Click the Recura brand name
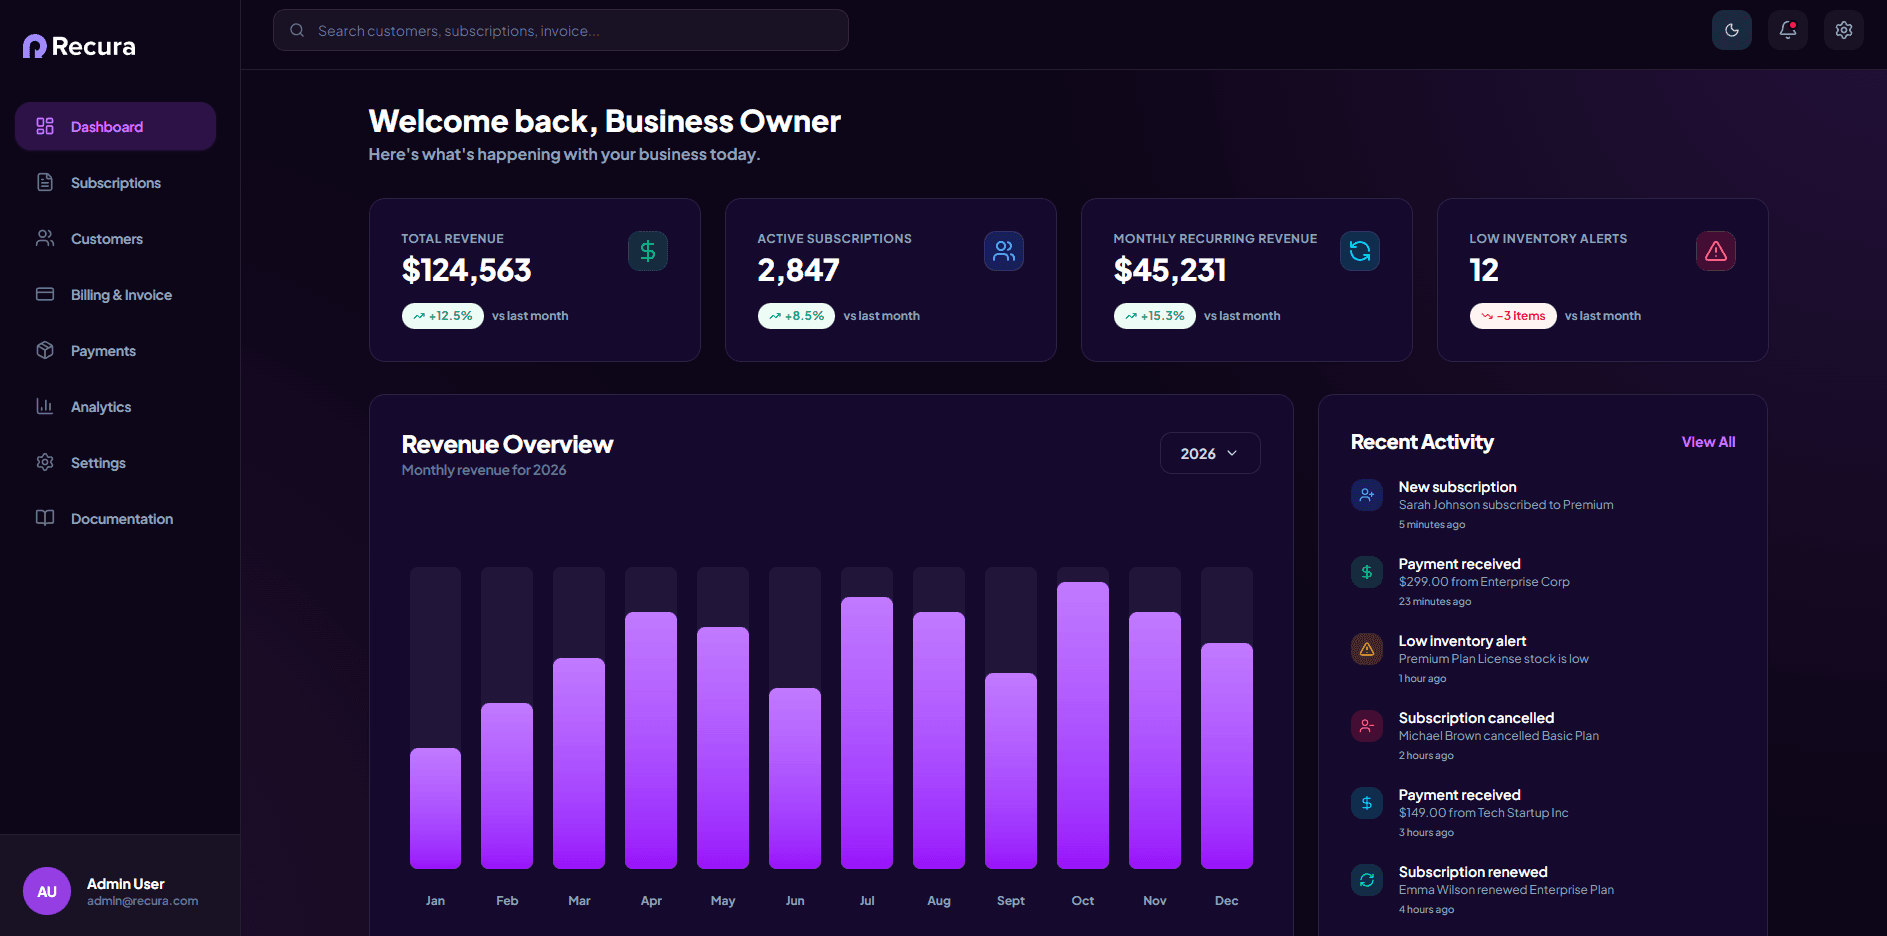Viewport: 1887px width, 936px height. (x=93, y=46)
